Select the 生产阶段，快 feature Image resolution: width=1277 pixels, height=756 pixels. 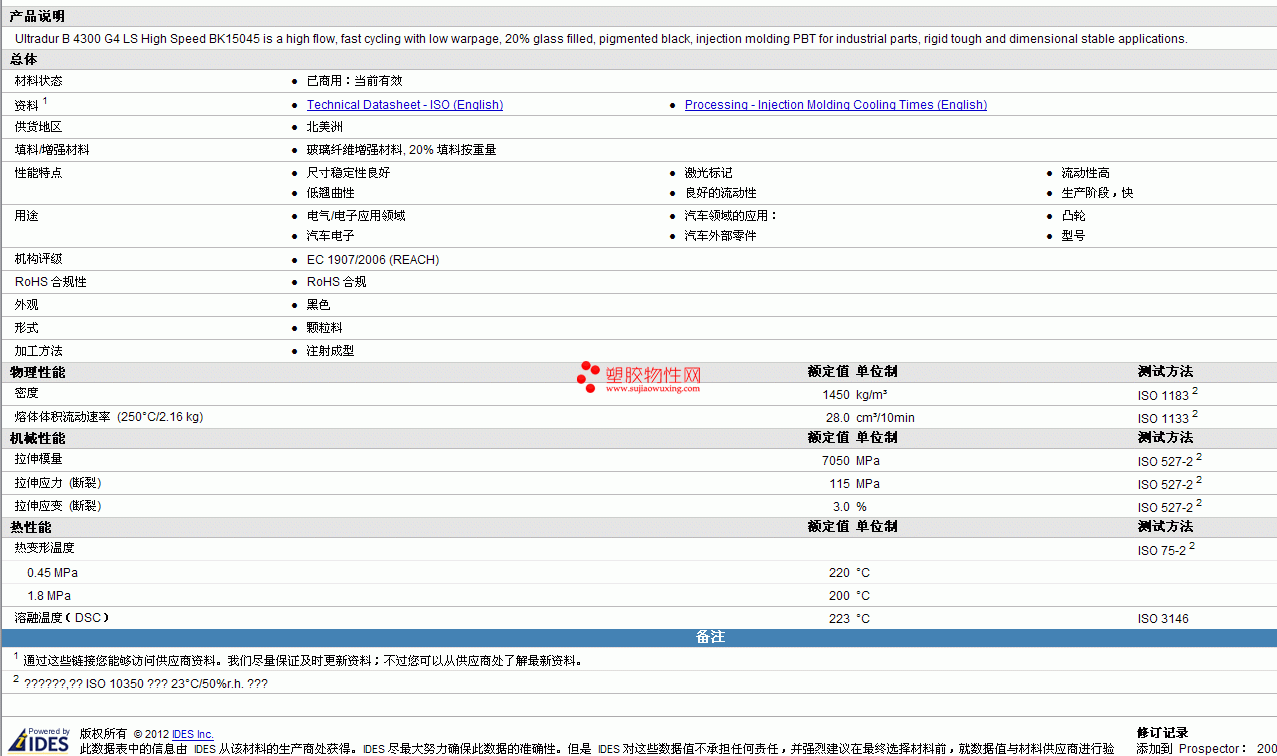pos(1097,193)
